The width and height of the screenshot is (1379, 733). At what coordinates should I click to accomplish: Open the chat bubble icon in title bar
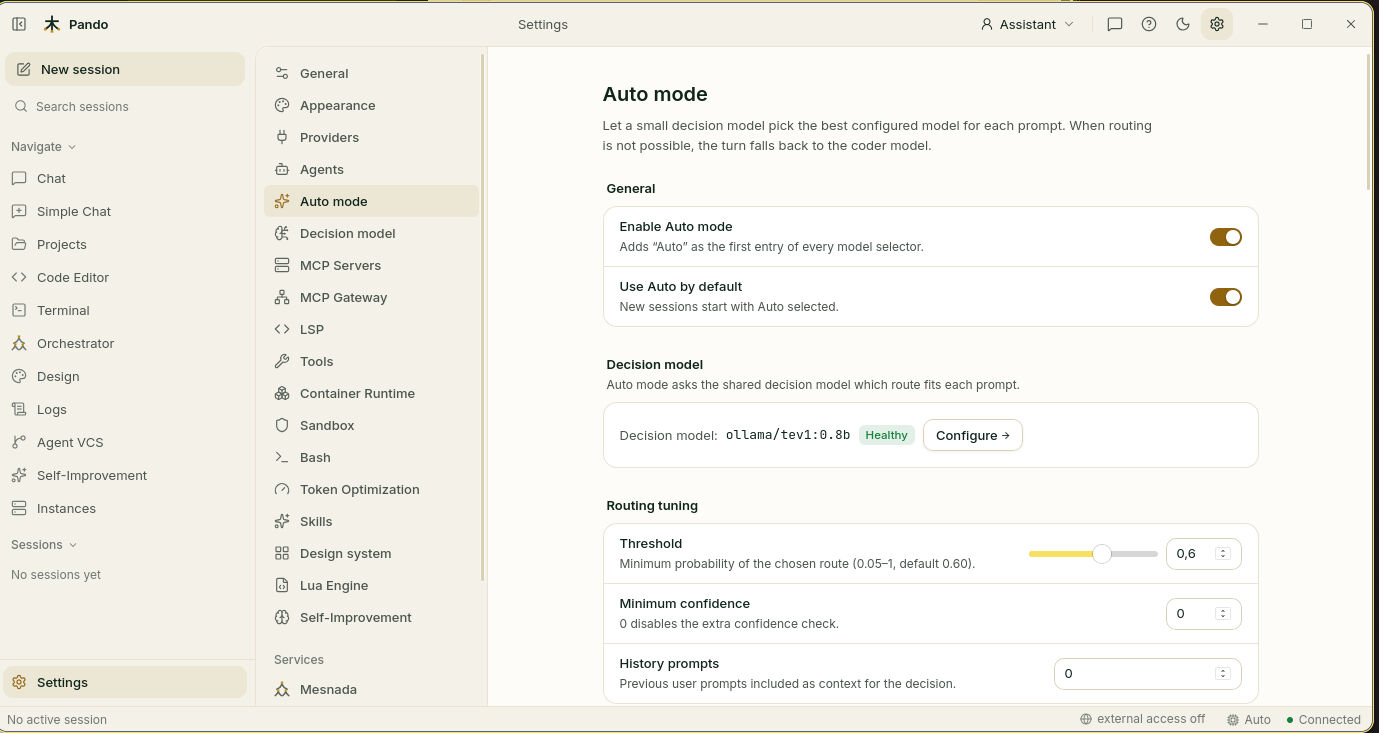[x=1115, y=24]
